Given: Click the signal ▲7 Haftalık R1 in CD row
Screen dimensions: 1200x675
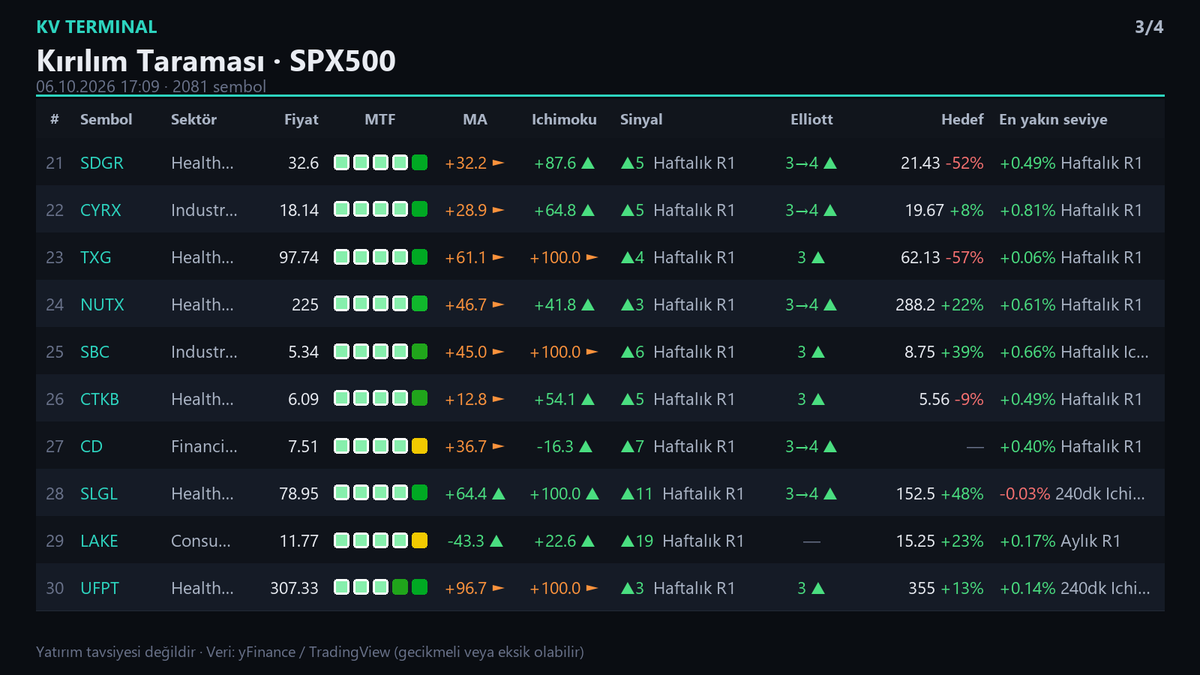Looking at the screenshot, I should point(677,446).
